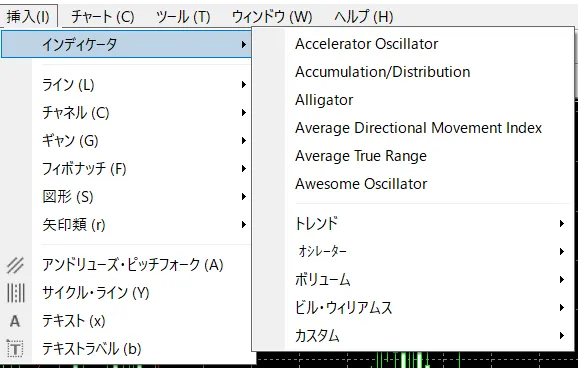
Task: Click the Text tool A icon
Action: pos(15,321)
